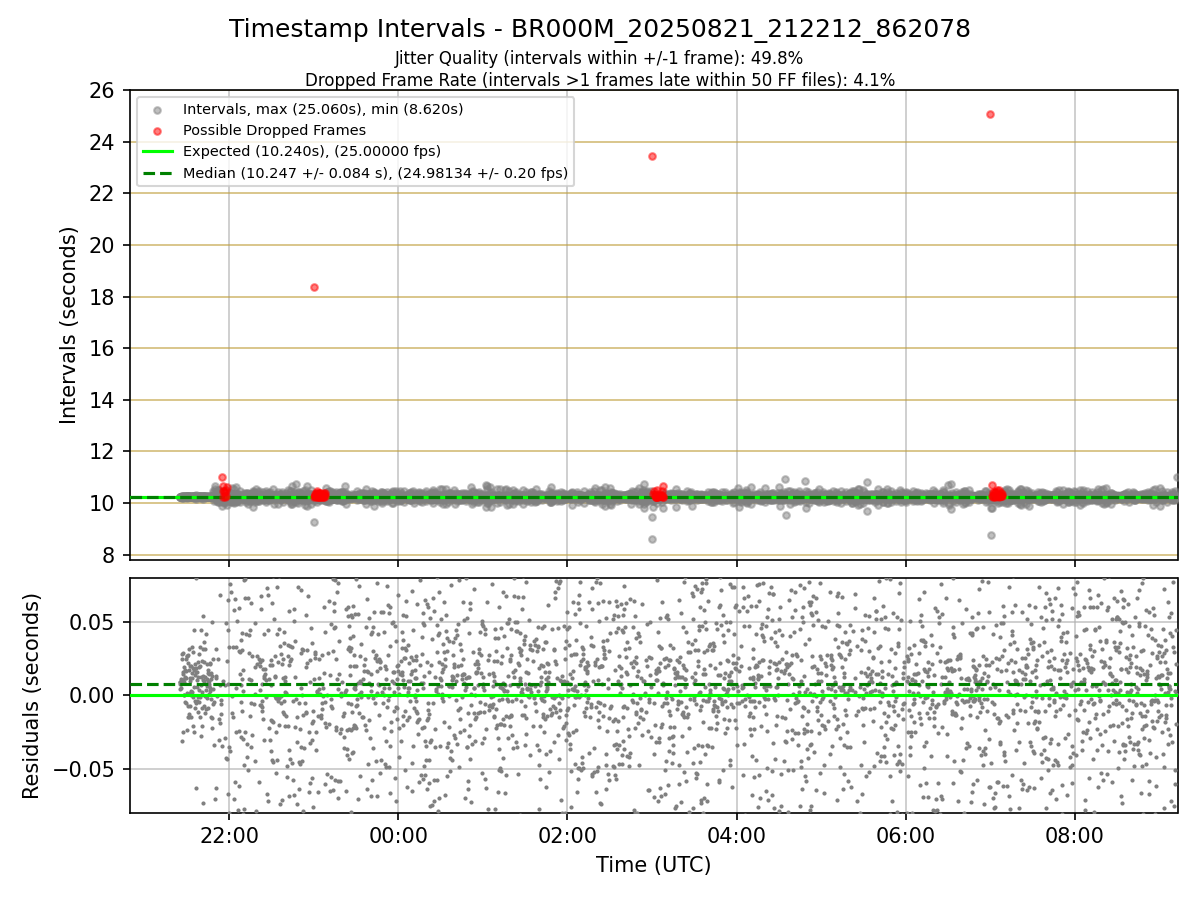Click the plot title 'Timestamp Intervals - BR000M_20250821_212212_862078'
Viewport: 1200px width, 900px height.
click(600, 29)
